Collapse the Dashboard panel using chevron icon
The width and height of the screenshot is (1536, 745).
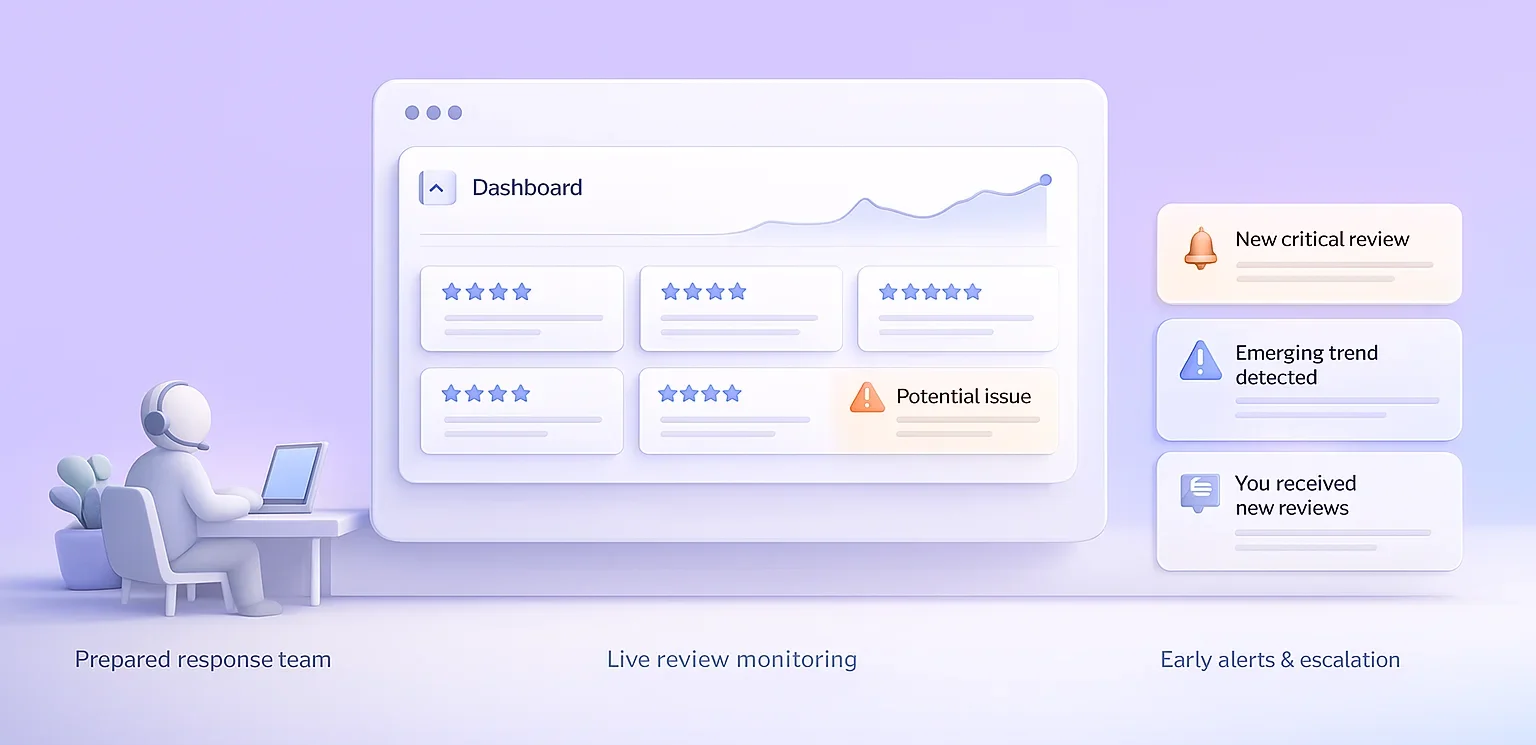[437, 188]
